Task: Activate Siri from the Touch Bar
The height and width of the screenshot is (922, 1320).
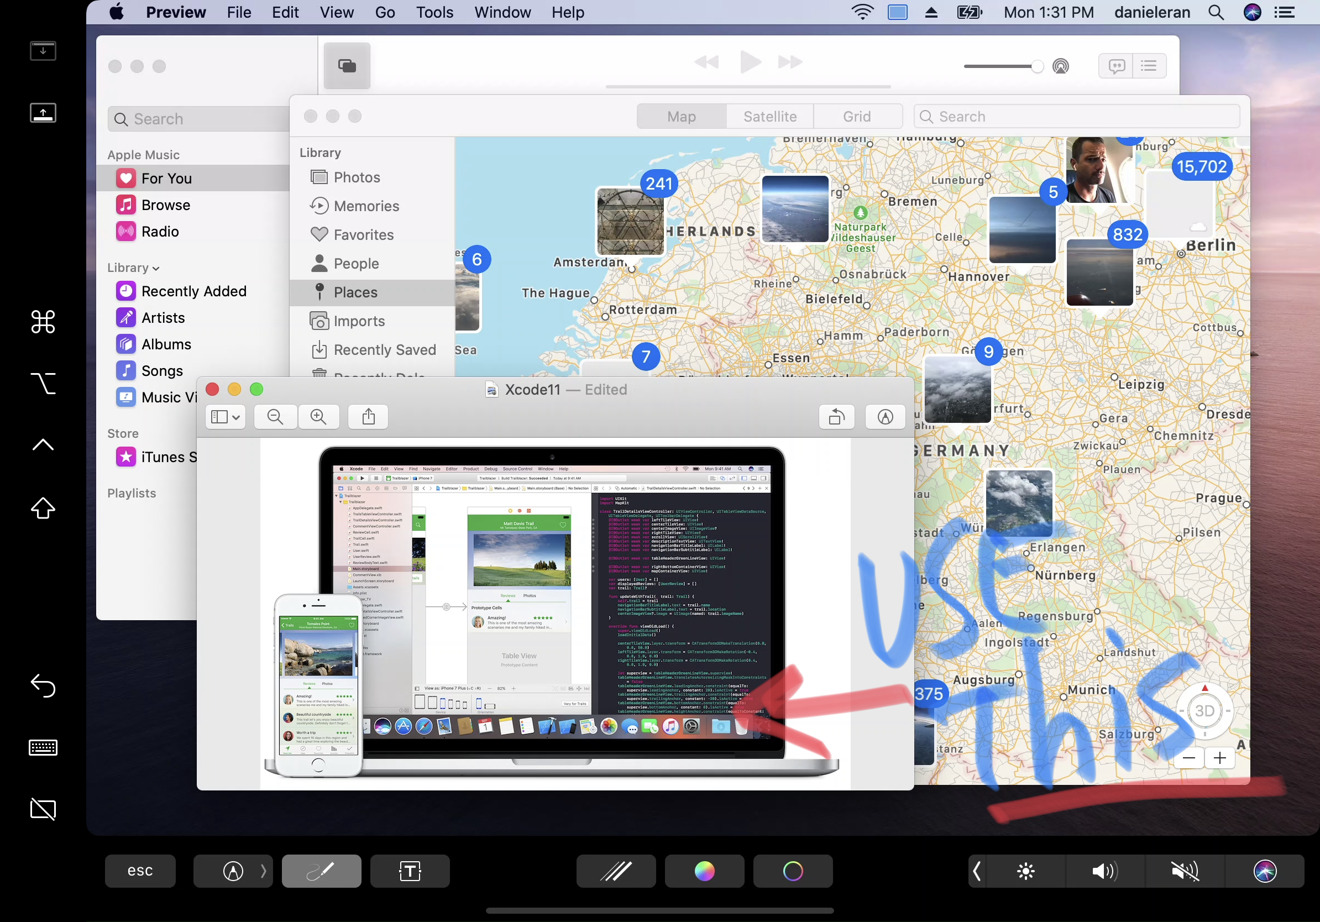Action: point(1264,871)
